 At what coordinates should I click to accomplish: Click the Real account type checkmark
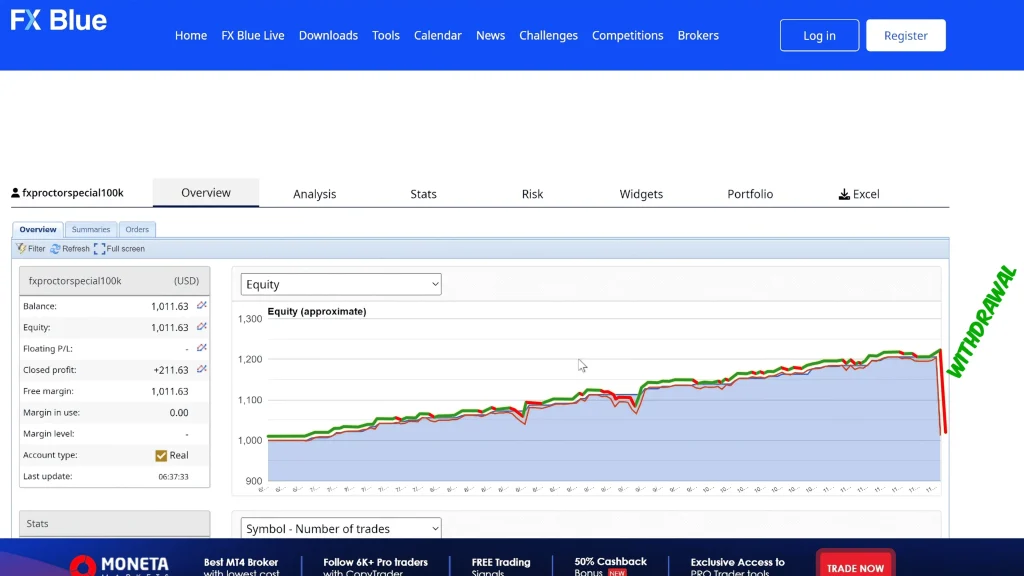[x=161, y=455]
